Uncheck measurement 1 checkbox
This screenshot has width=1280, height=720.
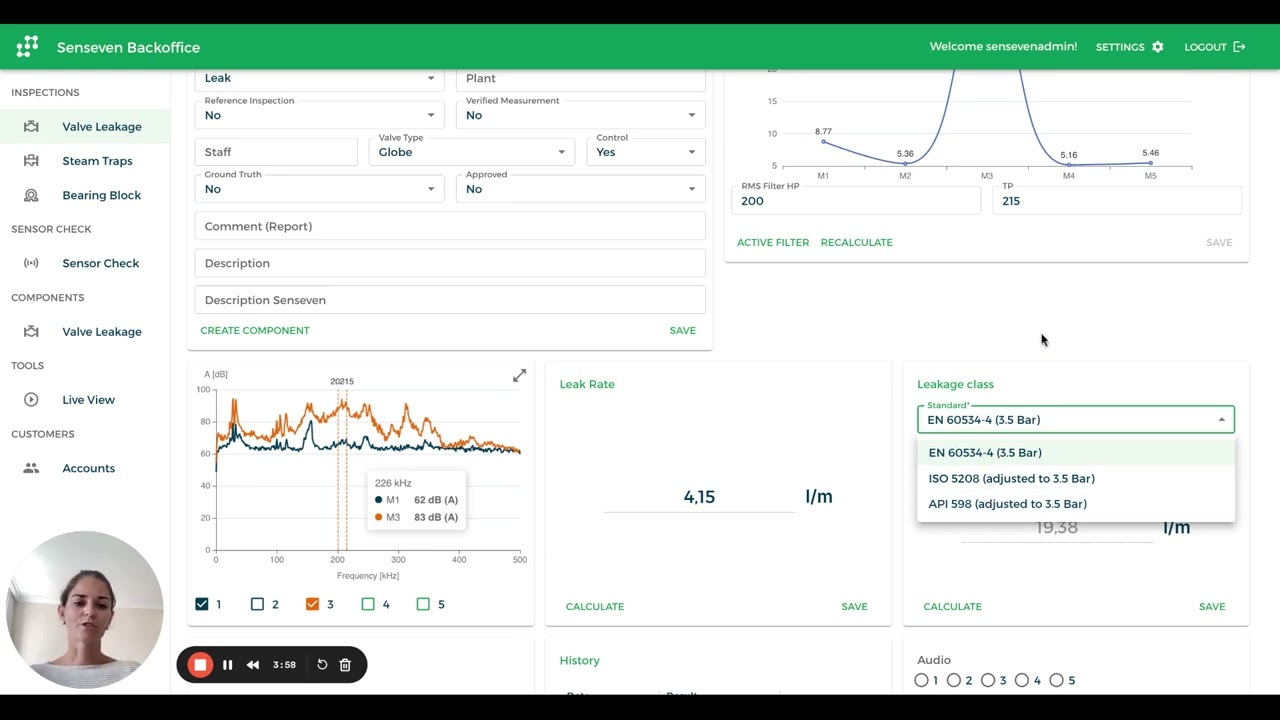click(202, 604)
